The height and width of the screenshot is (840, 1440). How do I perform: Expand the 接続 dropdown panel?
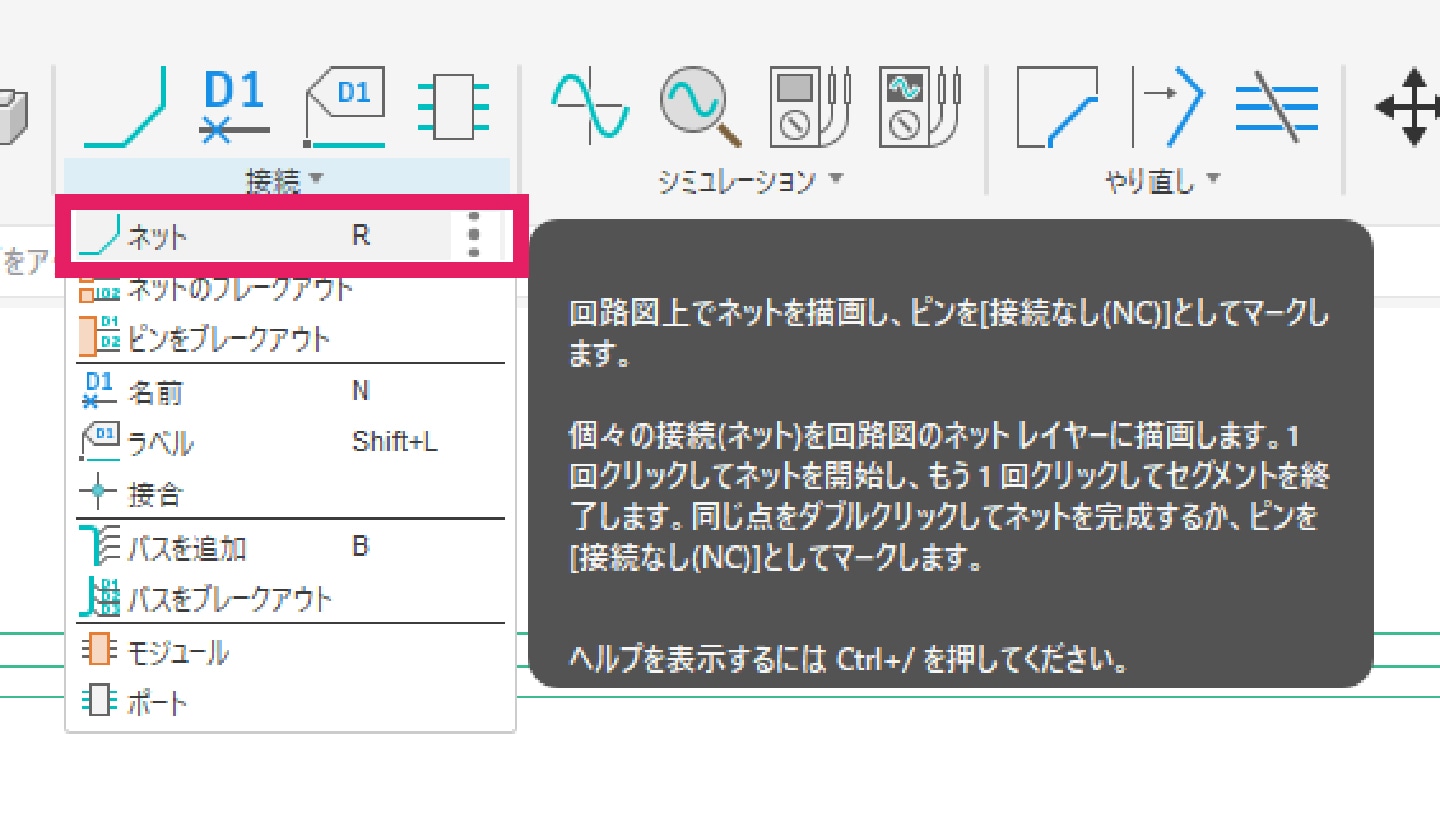tap(286, 181)
